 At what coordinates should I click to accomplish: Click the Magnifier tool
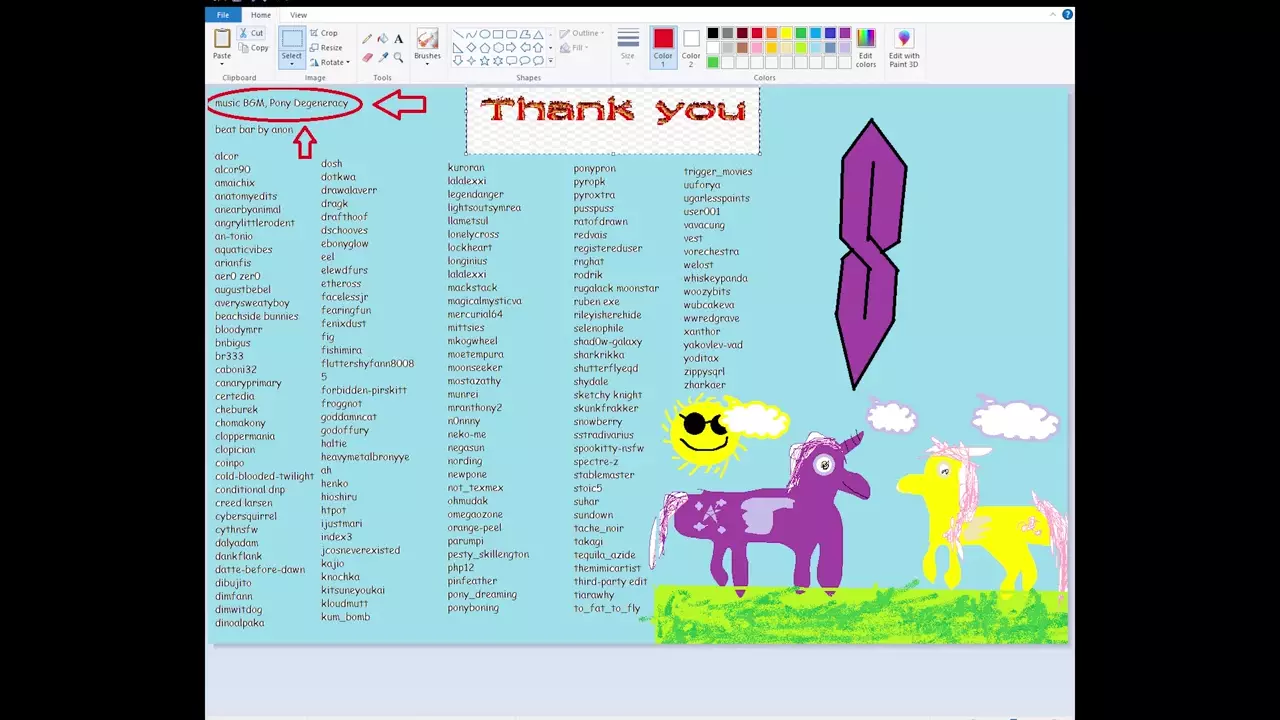(398, 57)
